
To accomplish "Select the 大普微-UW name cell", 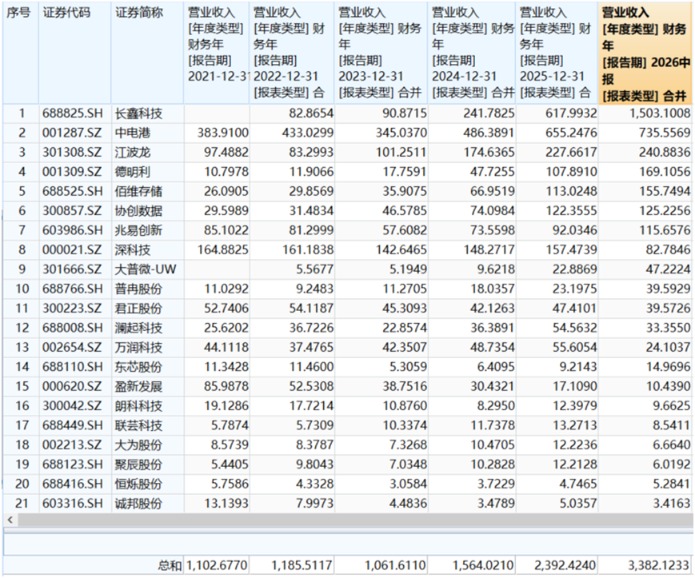I will pos(145,269).
